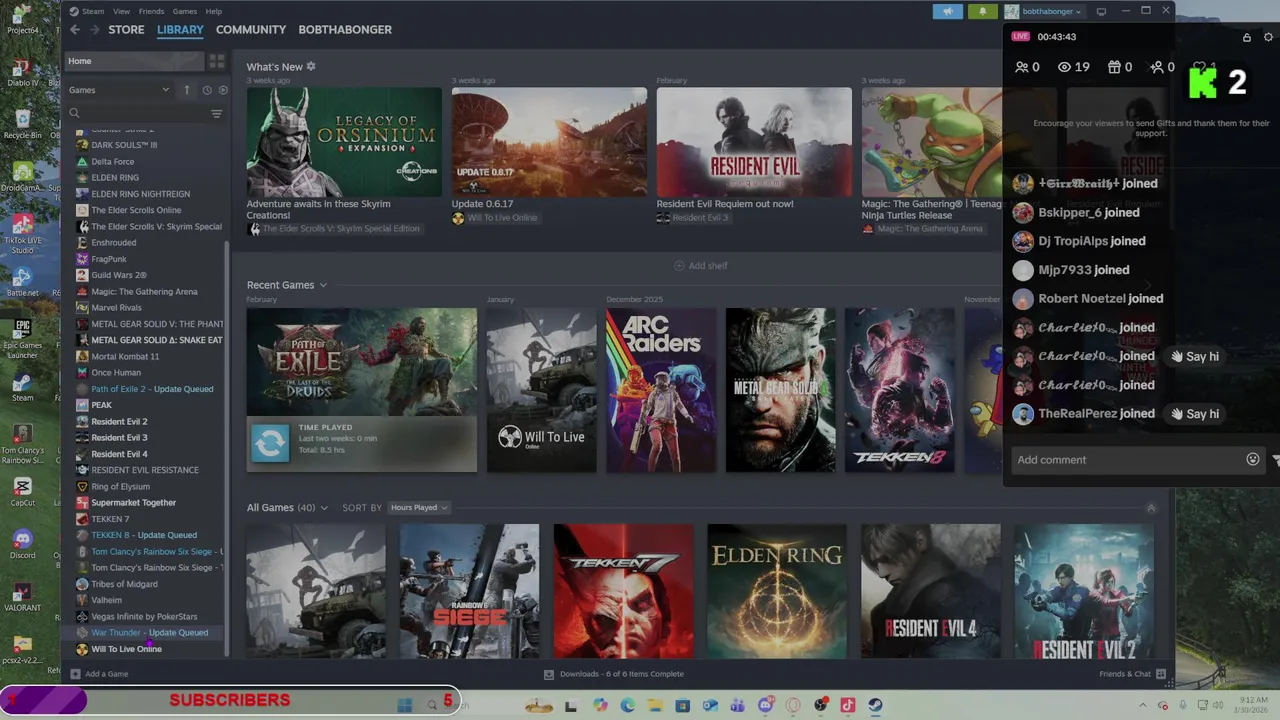
Task: Open Resident Evil Requiem news card
Action: click(x=754, y=142)
